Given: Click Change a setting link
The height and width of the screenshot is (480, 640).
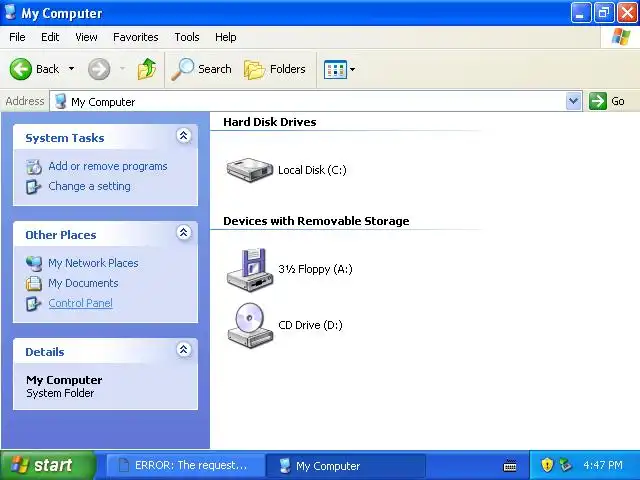Looking at the screenshot, I should 89,186.
